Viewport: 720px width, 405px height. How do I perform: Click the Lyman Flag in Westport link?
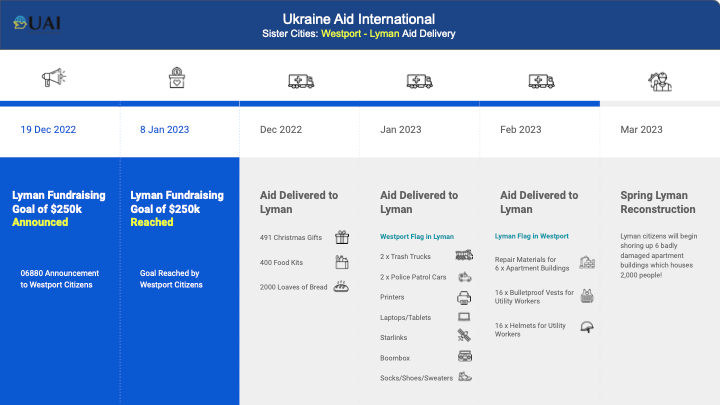pyautogui.click(x=532, y=236)
